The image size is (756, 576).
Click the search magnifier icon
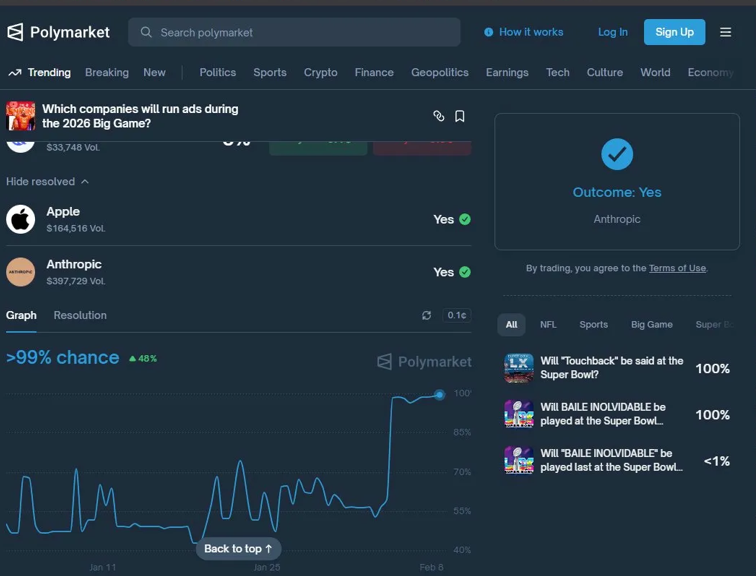(146, 32)
